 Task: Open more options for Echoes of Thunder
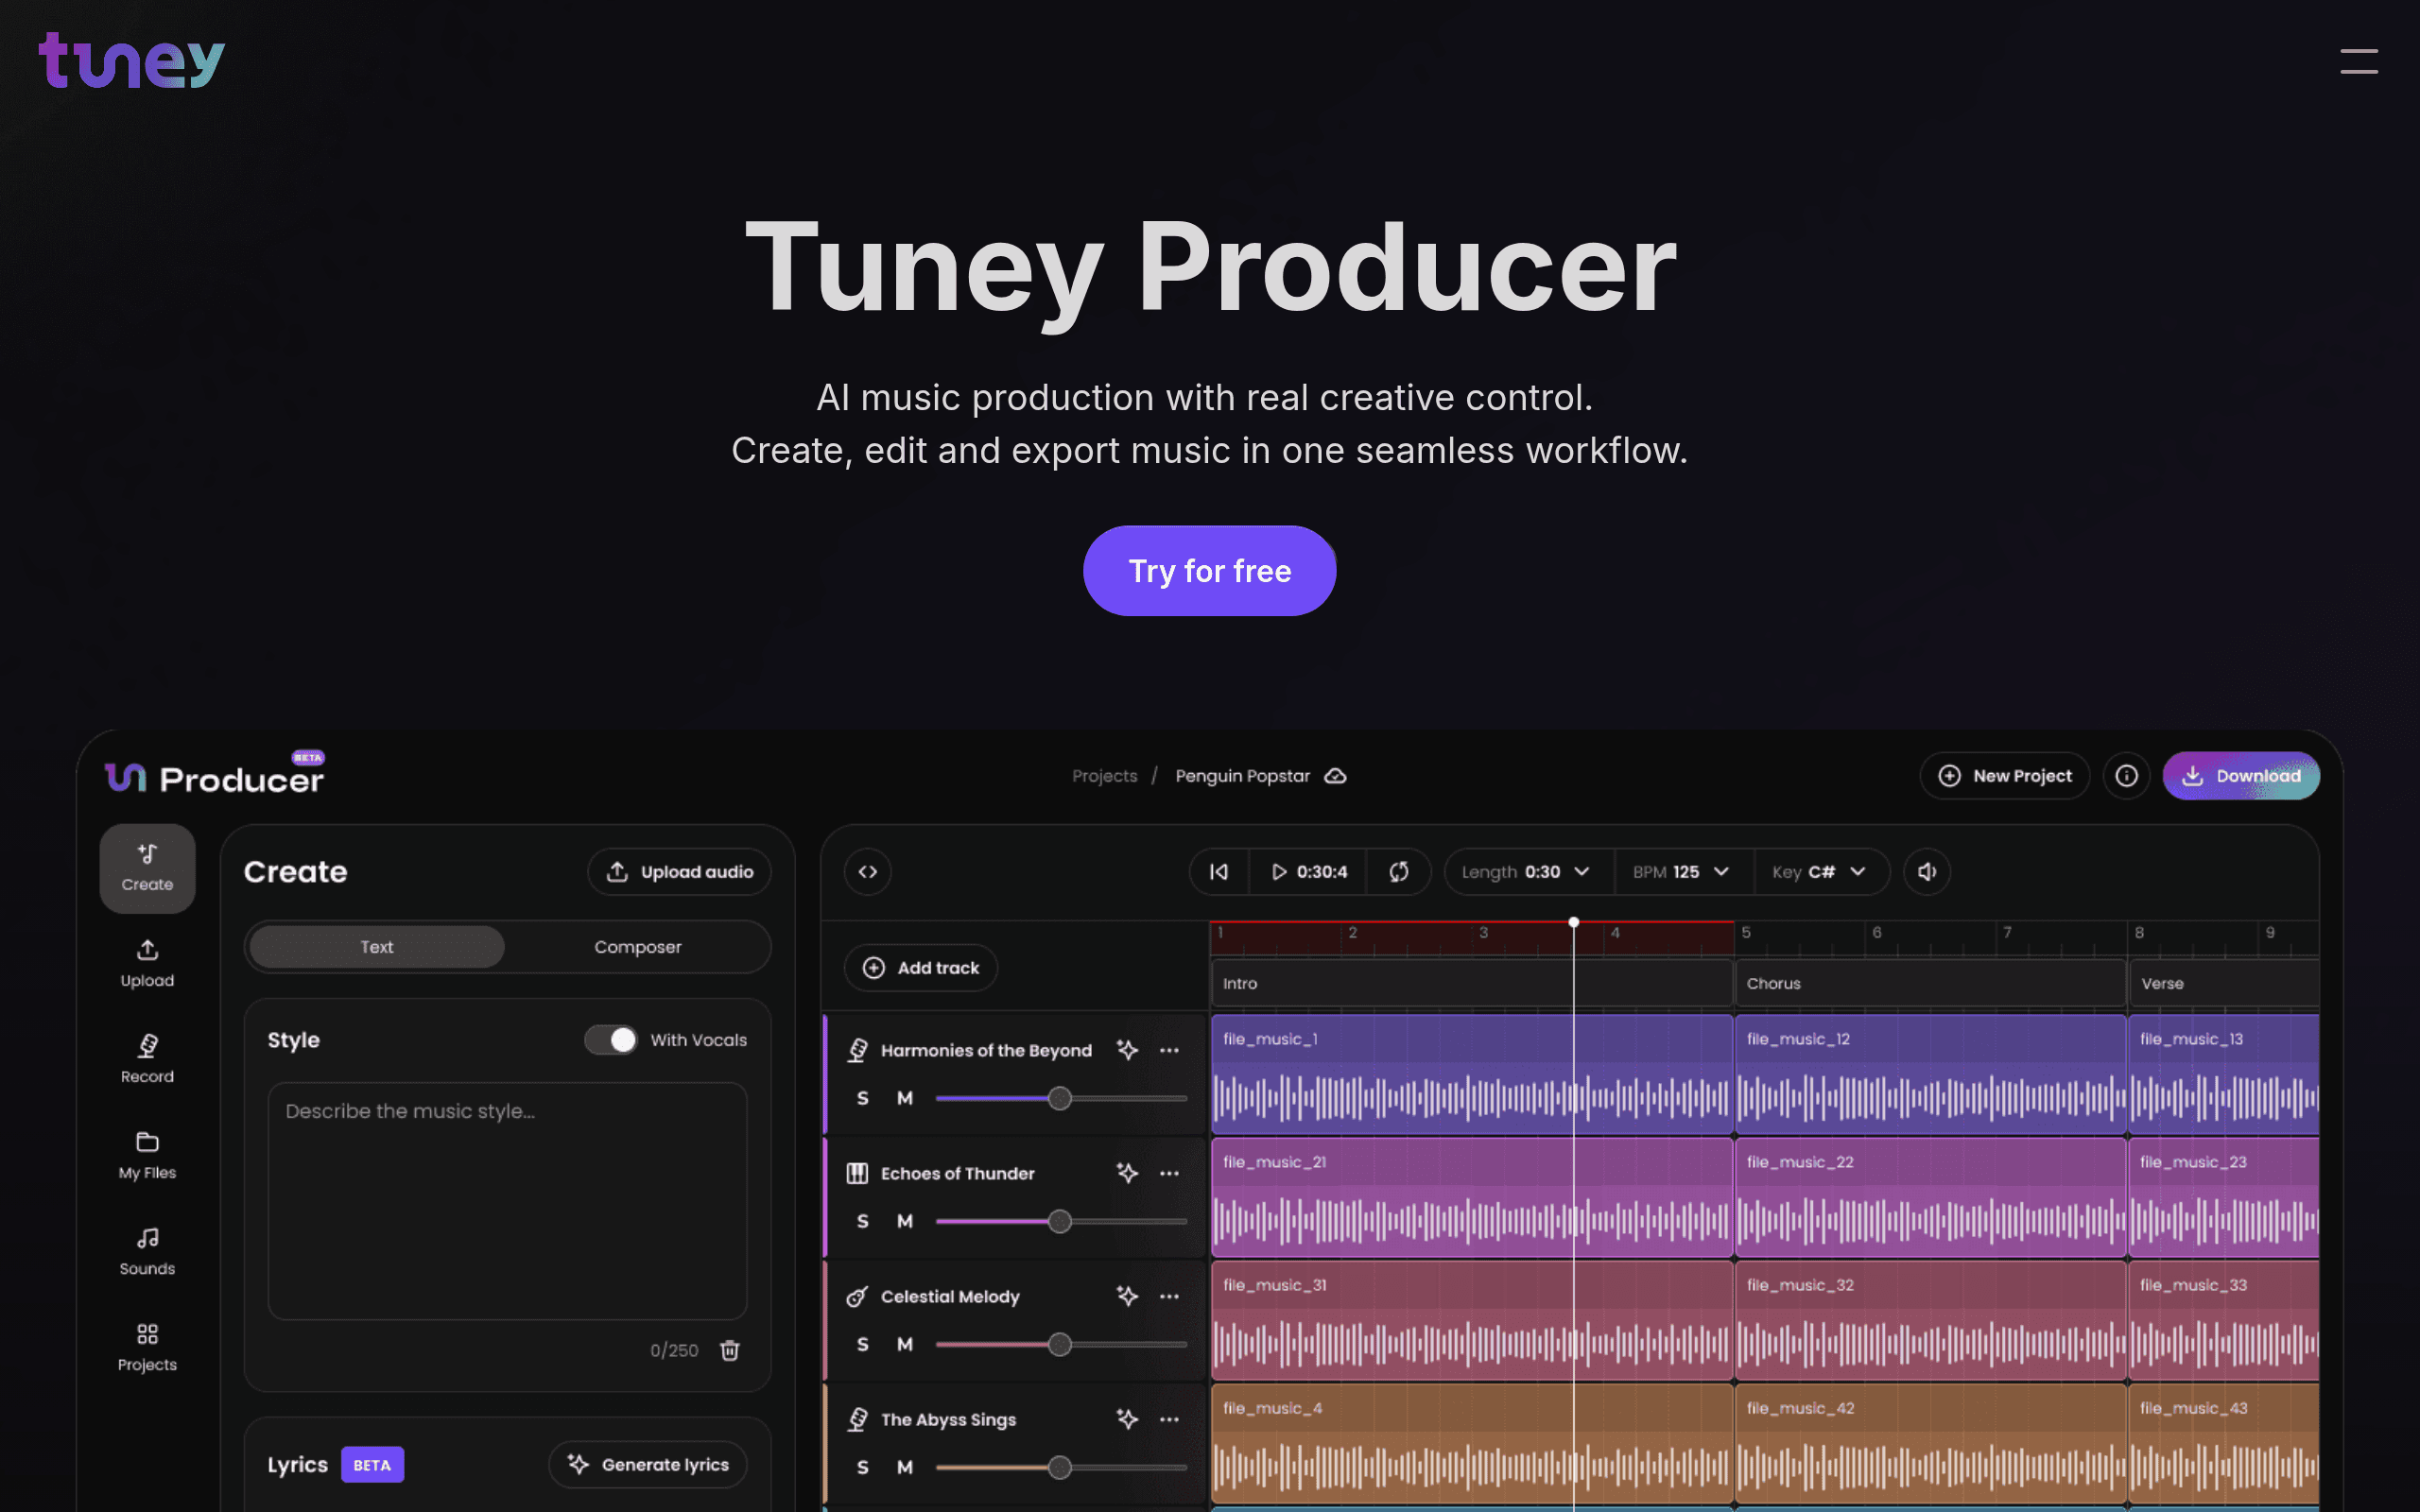click(1169, 1173)
